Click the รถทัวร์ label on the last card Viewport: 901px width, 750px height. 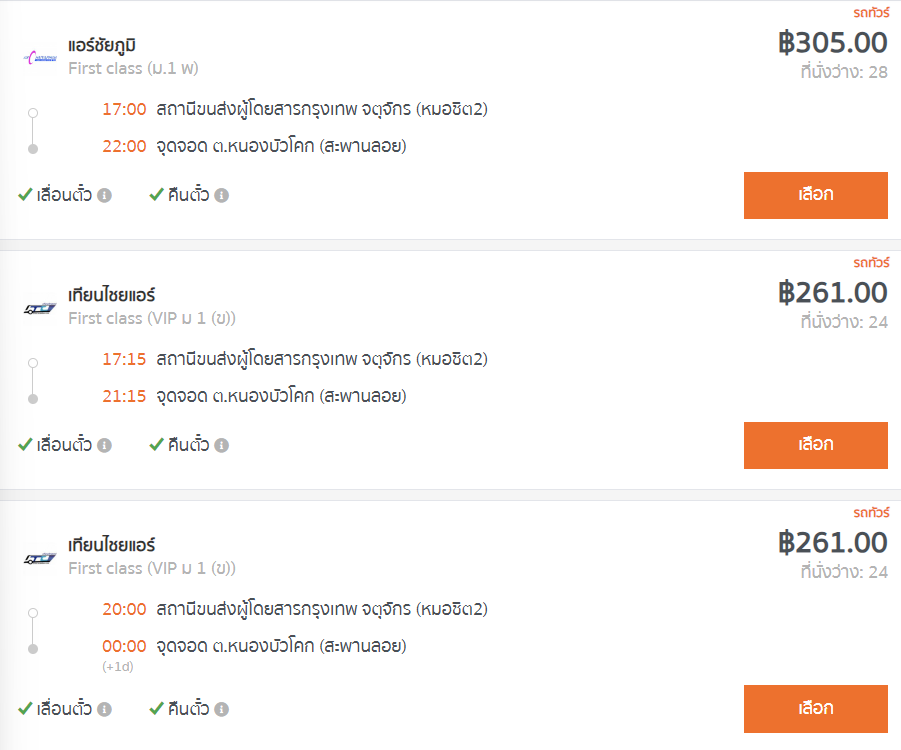[x=871, y=513]
